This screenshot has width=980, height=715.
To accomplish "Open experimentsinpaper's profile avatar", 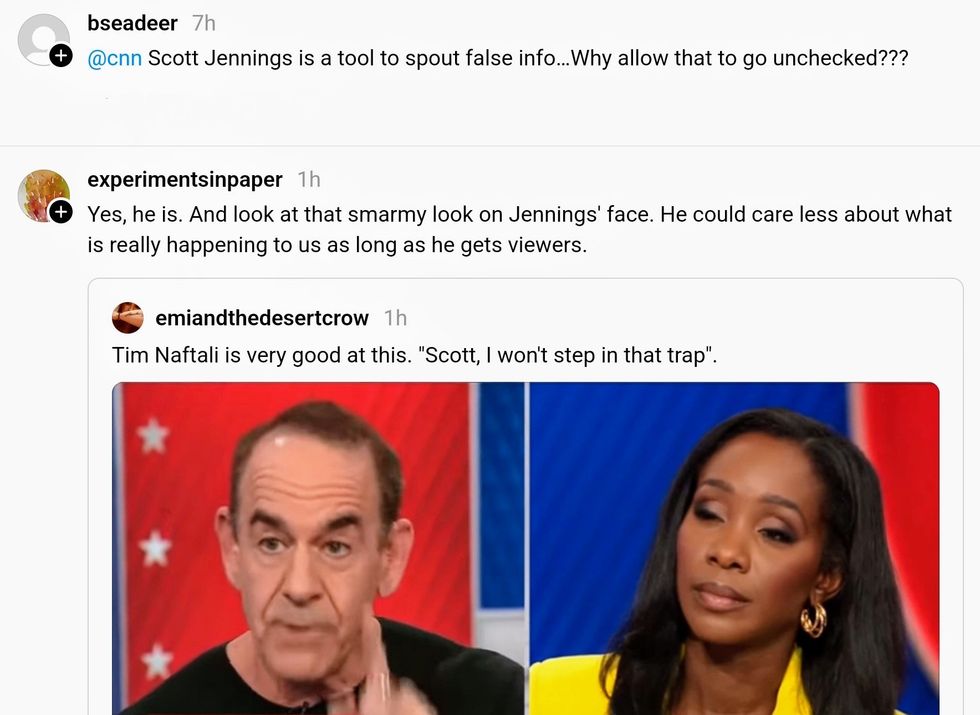I will pyautogui.click(x=44, y=196).
